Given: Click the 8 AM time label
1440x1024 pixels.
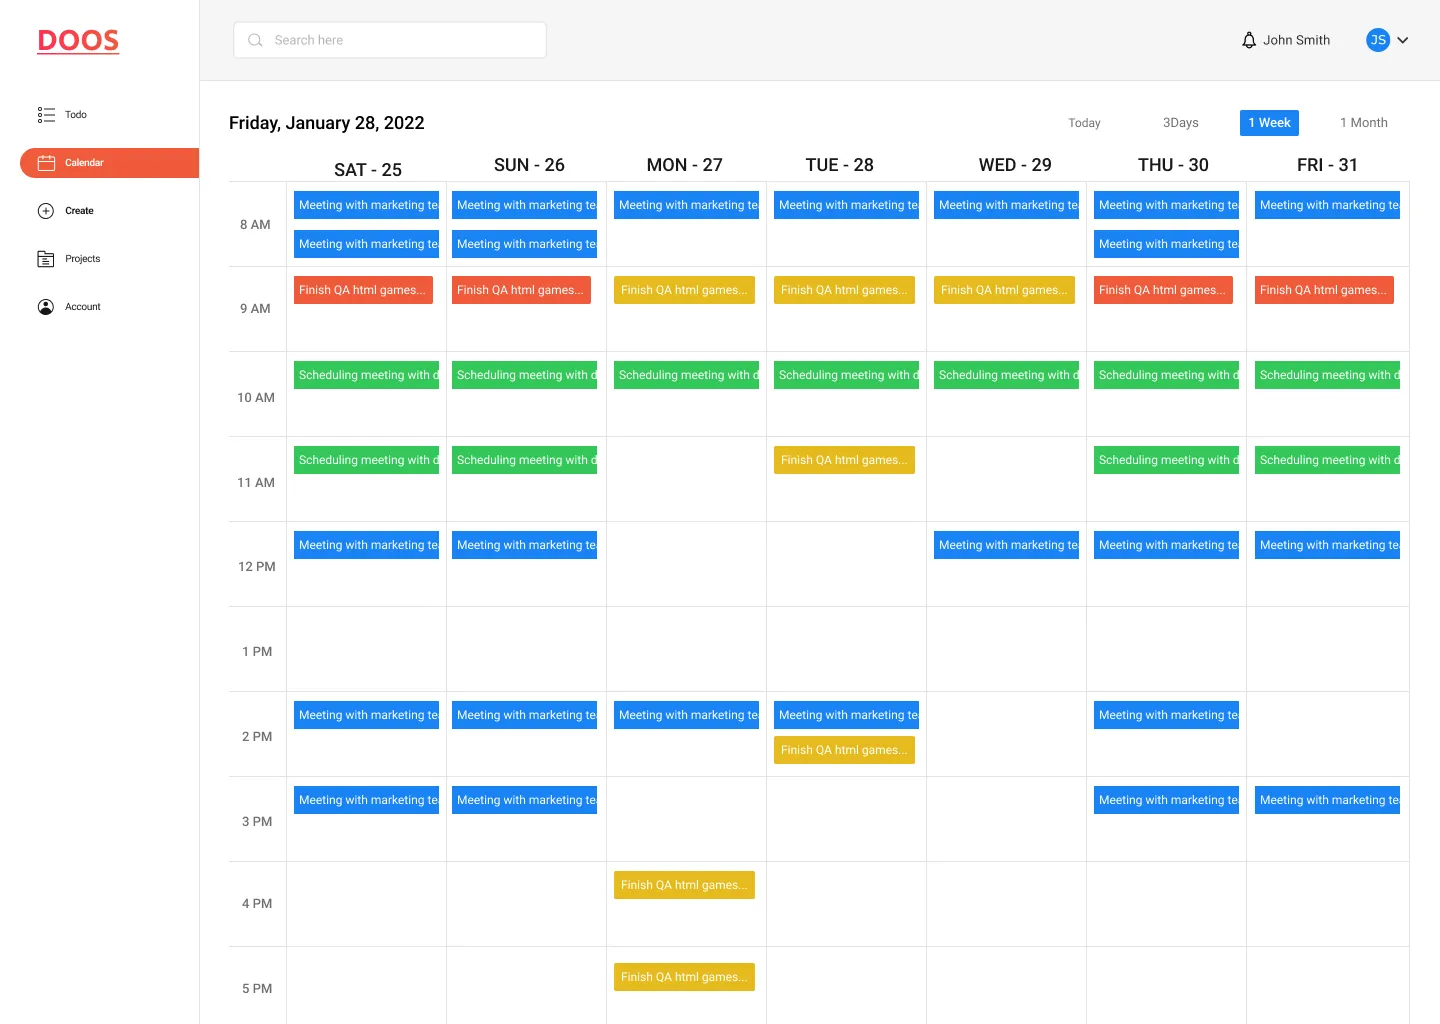Looking at the screenshot, I should (255, 225).
